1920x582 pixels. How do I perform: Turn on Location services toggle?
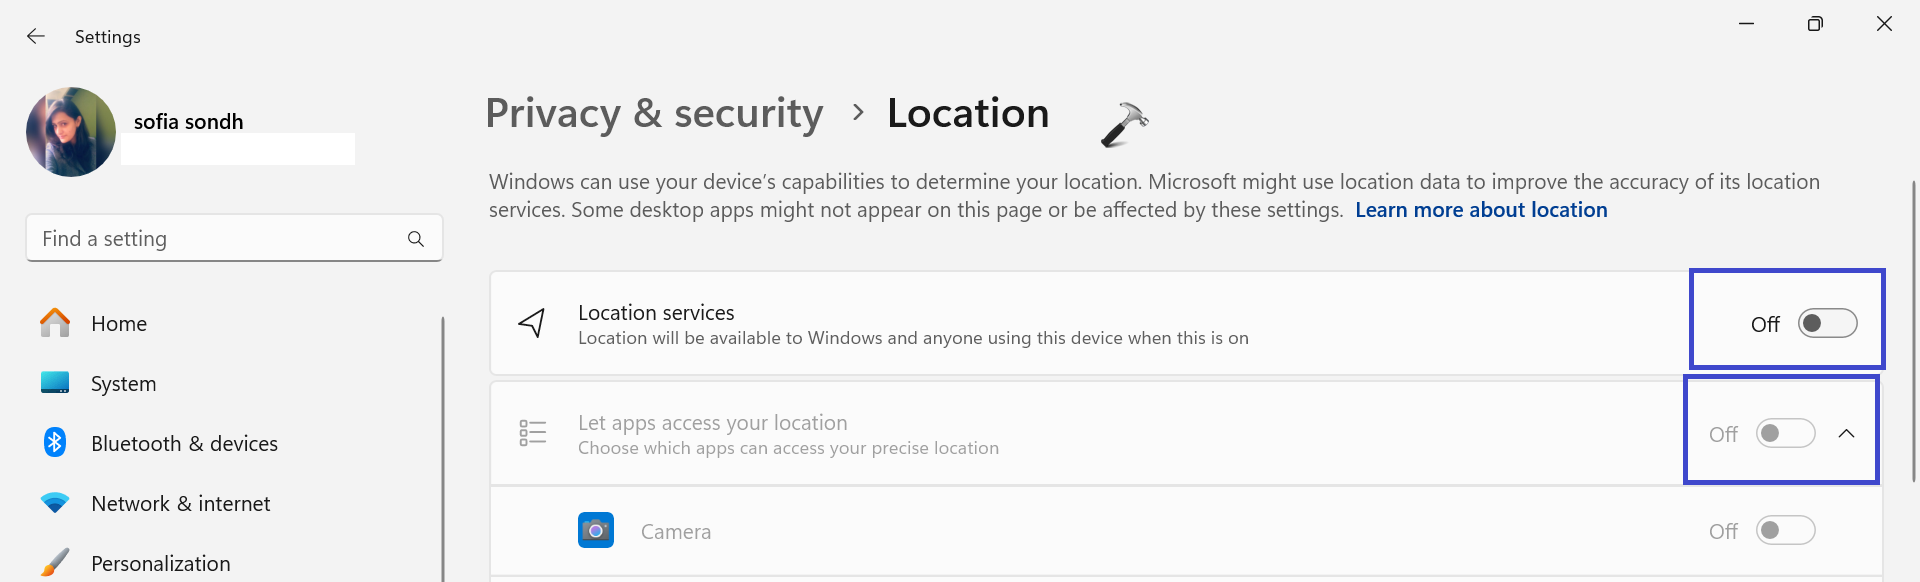click(1827, 324)
